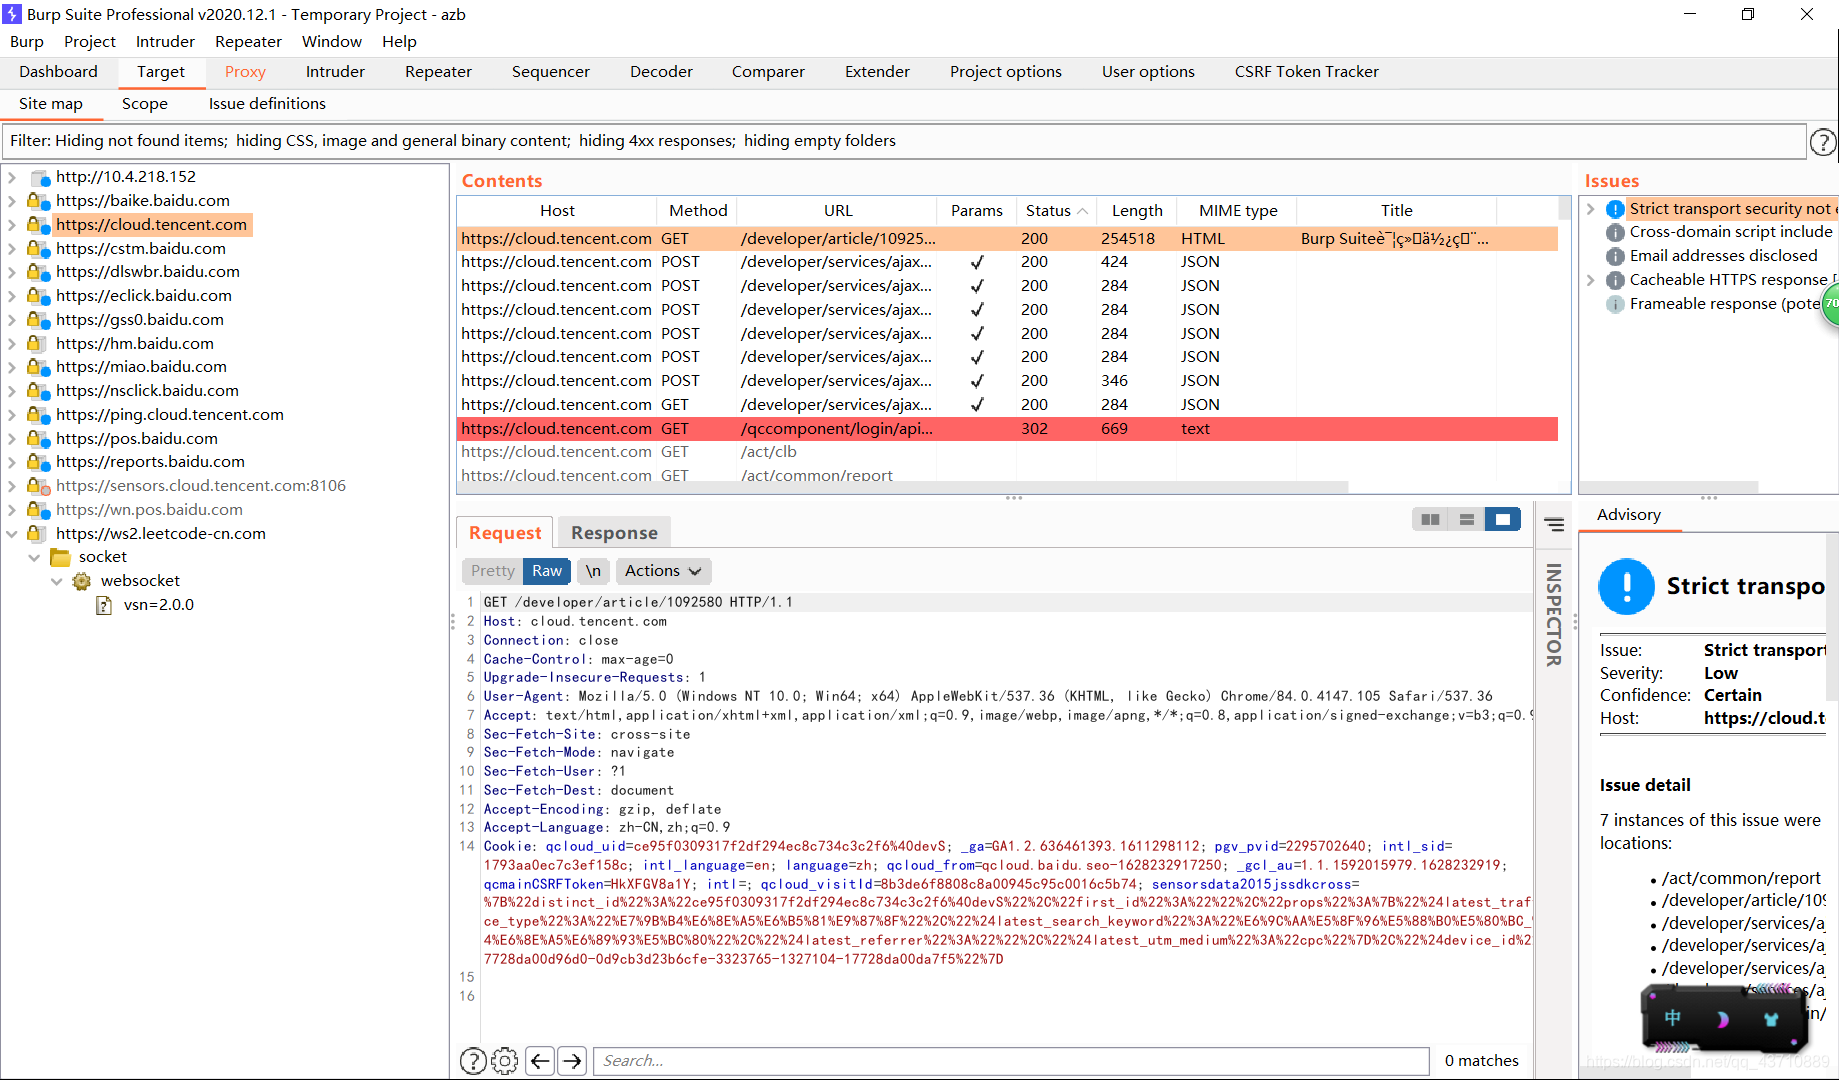This screenshot has width=1839, height=1080.
Task: Select side-by-side split layout icon
Action: coord(1430,519)
